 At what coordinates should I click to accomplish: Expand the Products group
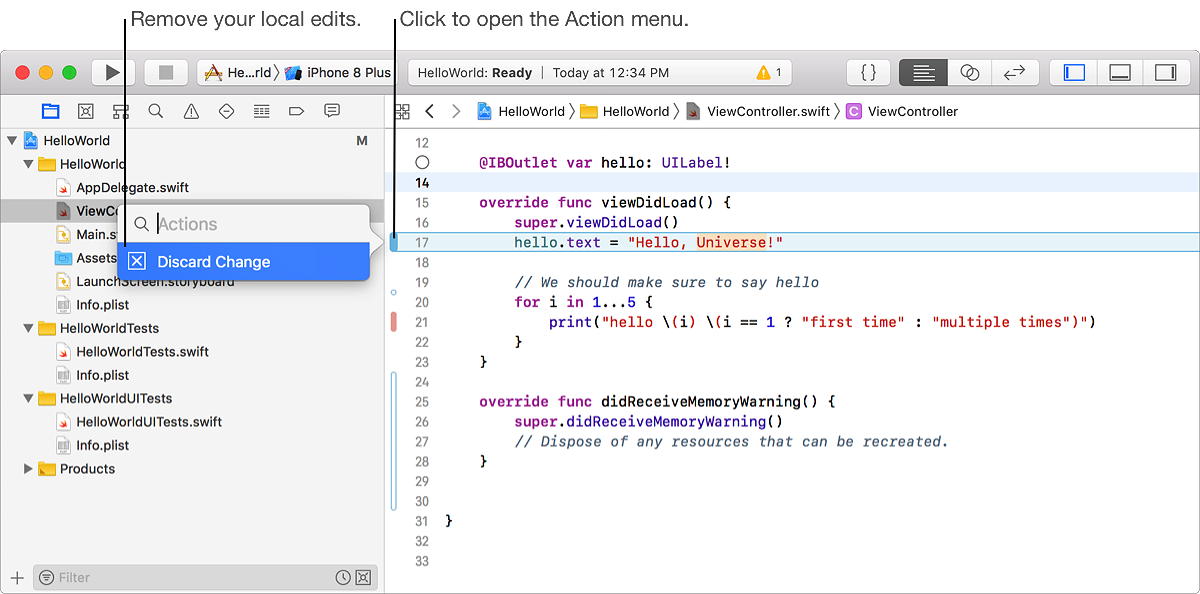(29, 469)
